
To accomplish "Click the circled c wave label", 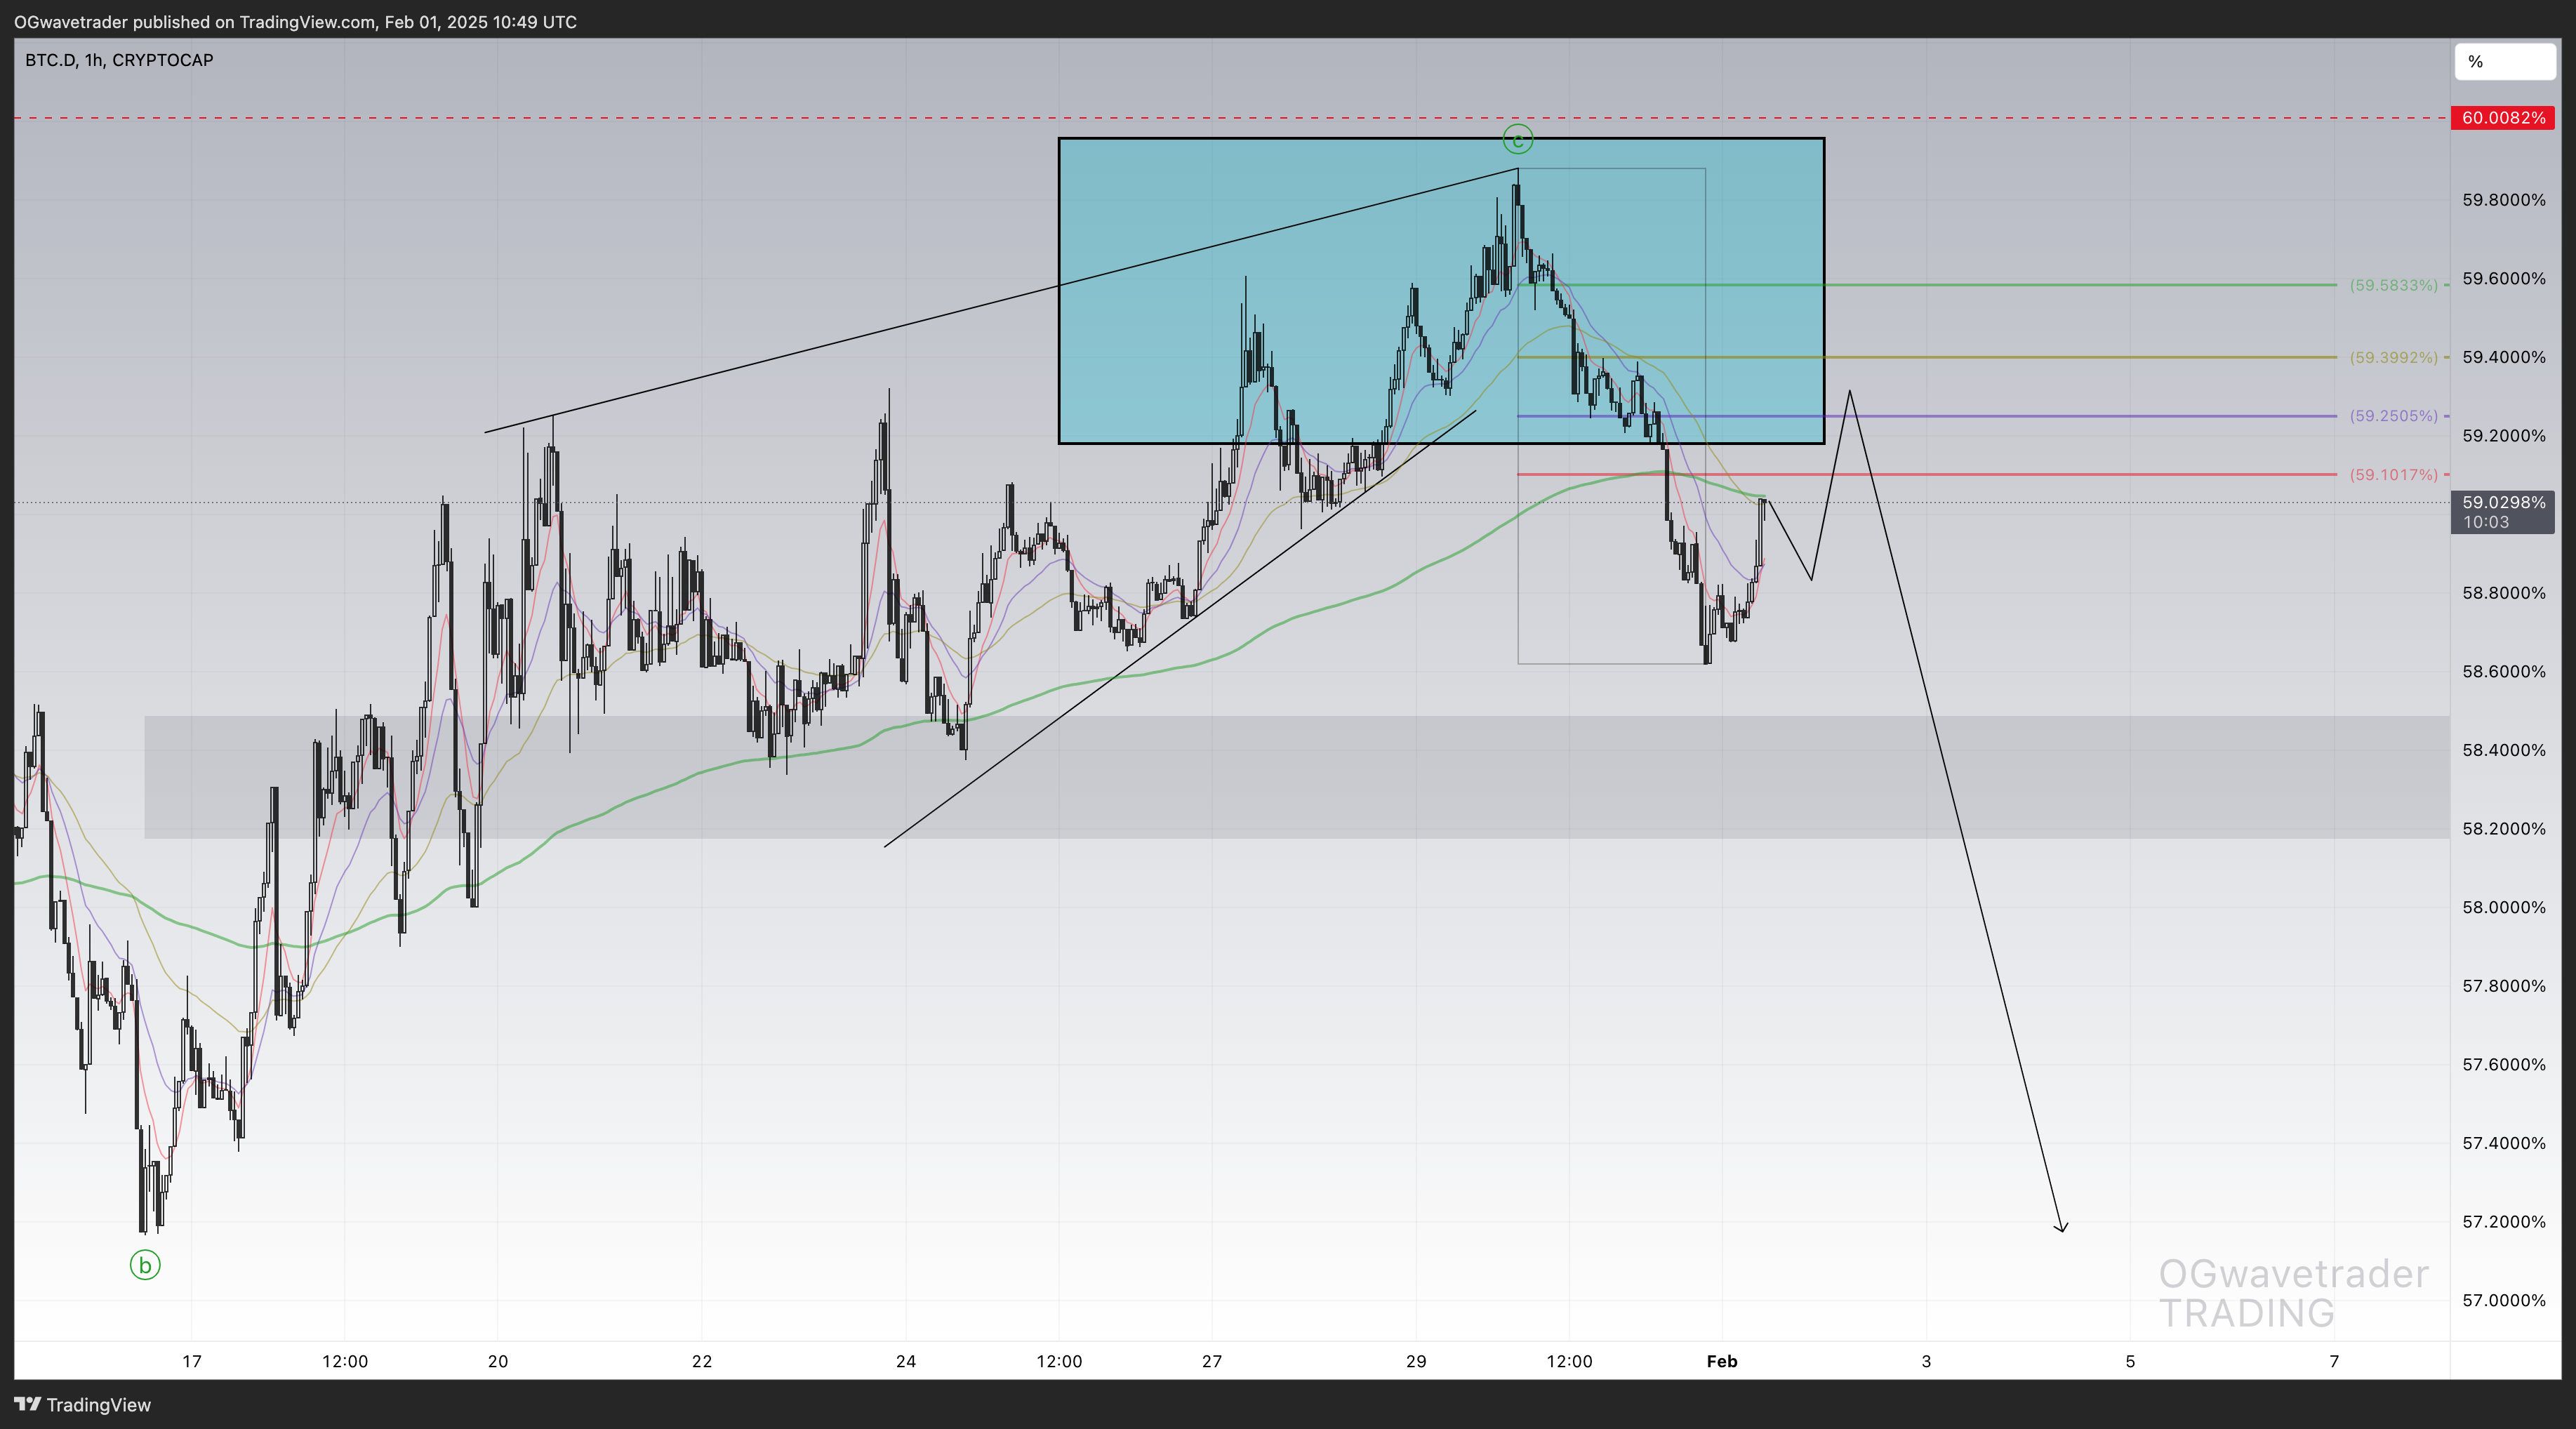I will click(1518, 140).
